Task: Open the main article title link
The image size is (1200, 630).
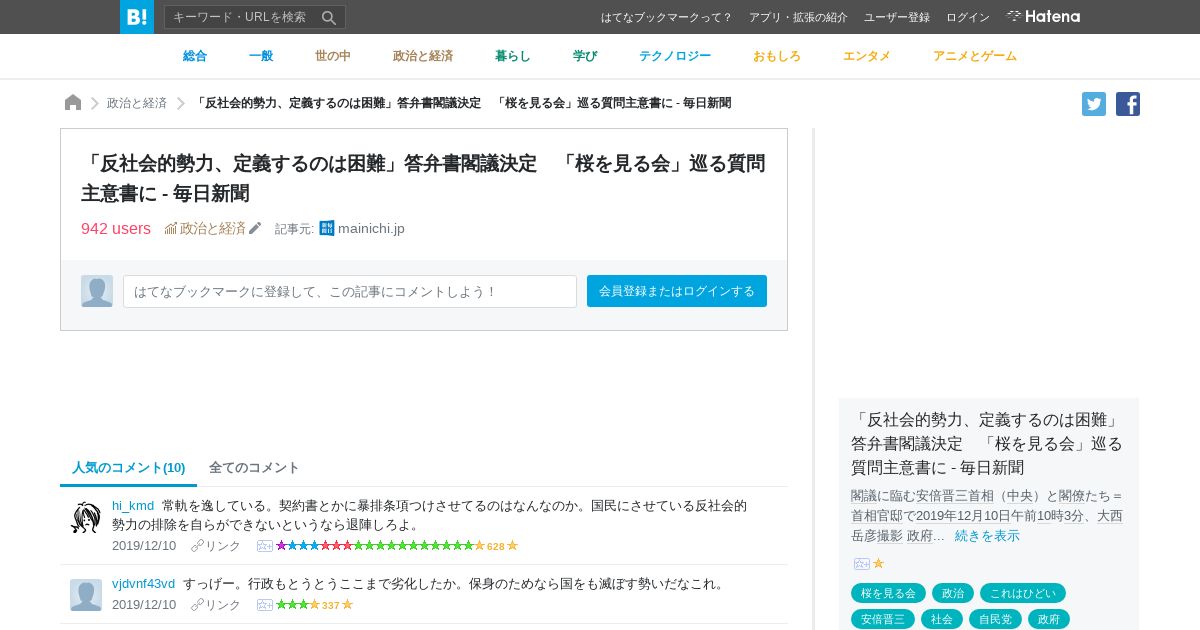Action: (423, 178)
